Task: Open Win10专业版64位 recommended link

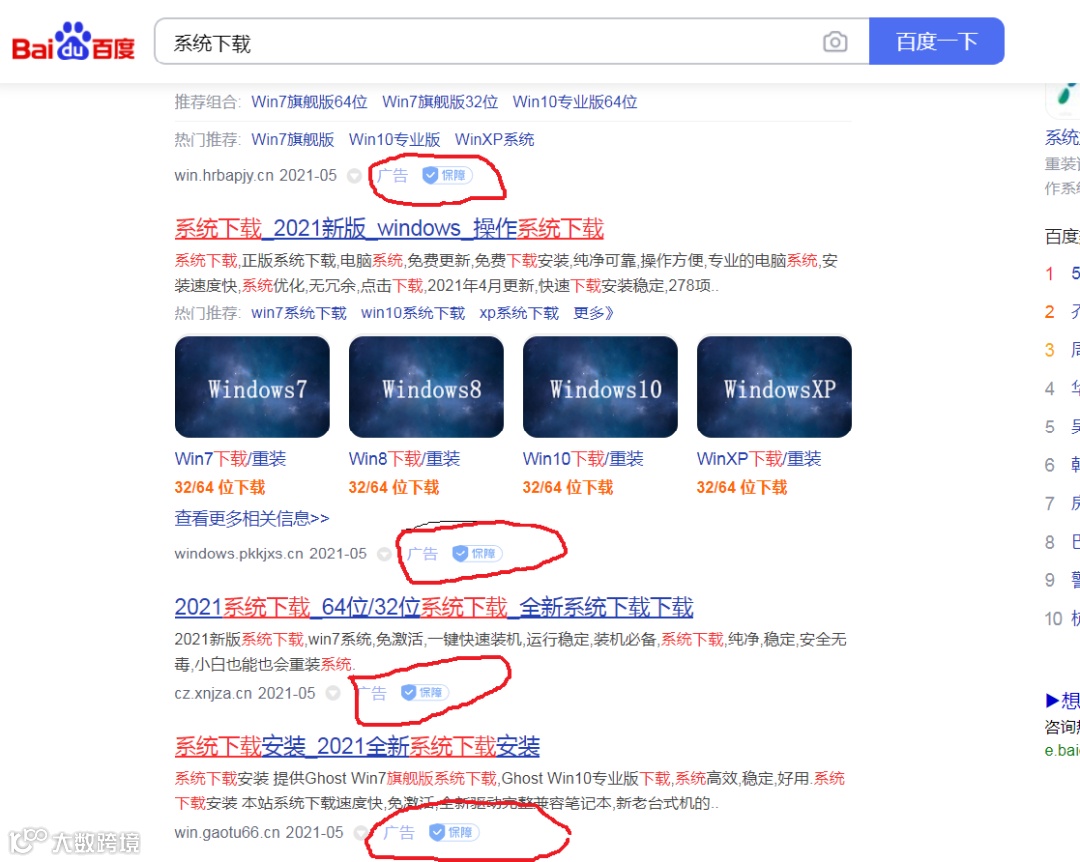Action: [574, 102]
